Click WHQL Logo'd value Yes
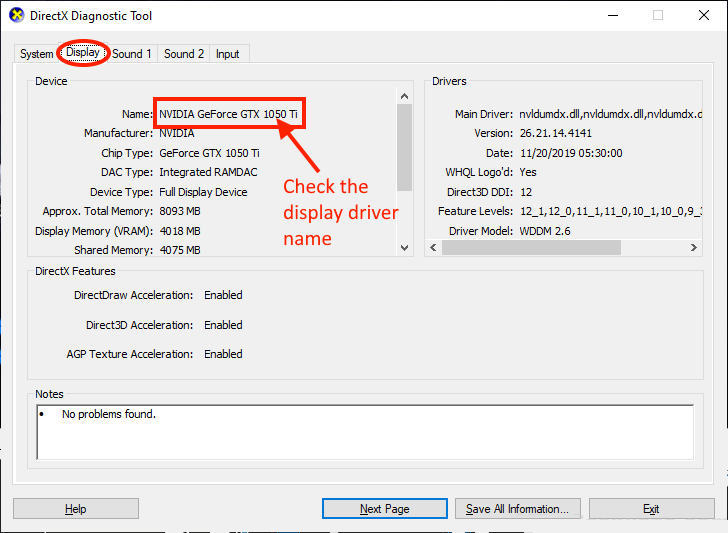Screen dimensions: 728x533 pos(528,172)
